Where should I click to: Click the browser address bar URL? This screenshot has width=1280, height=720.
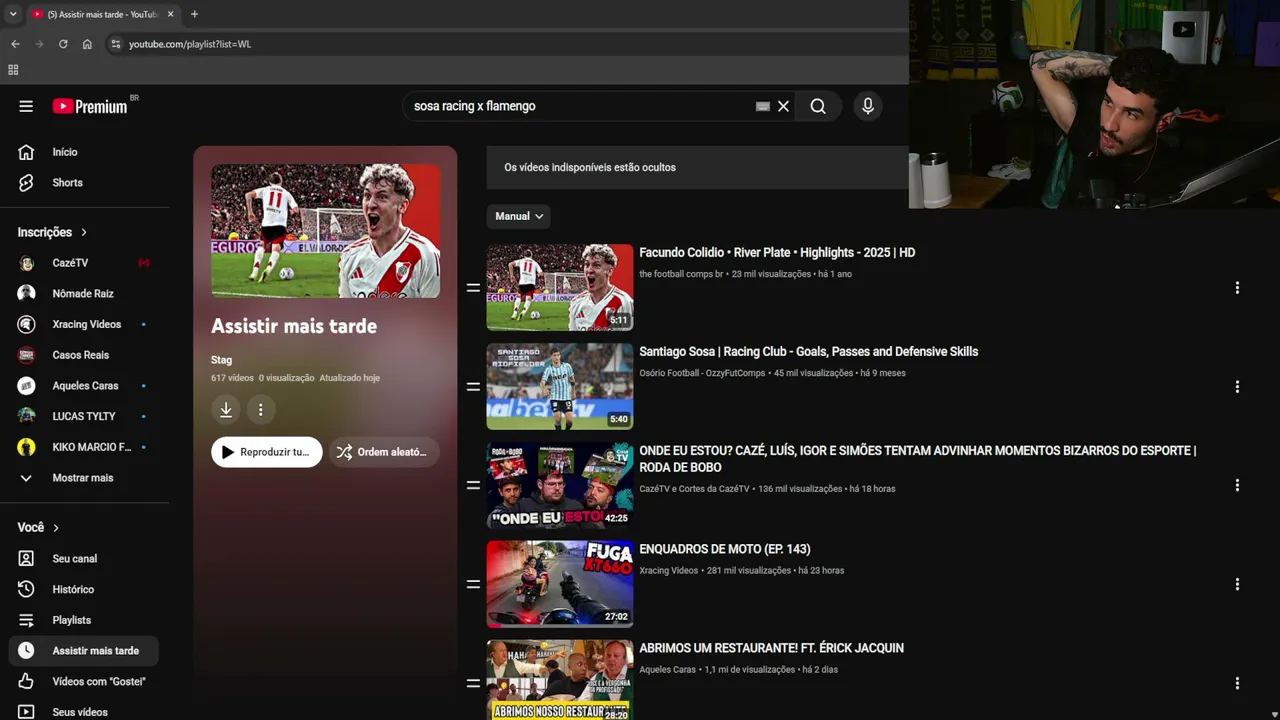(190, 44)
